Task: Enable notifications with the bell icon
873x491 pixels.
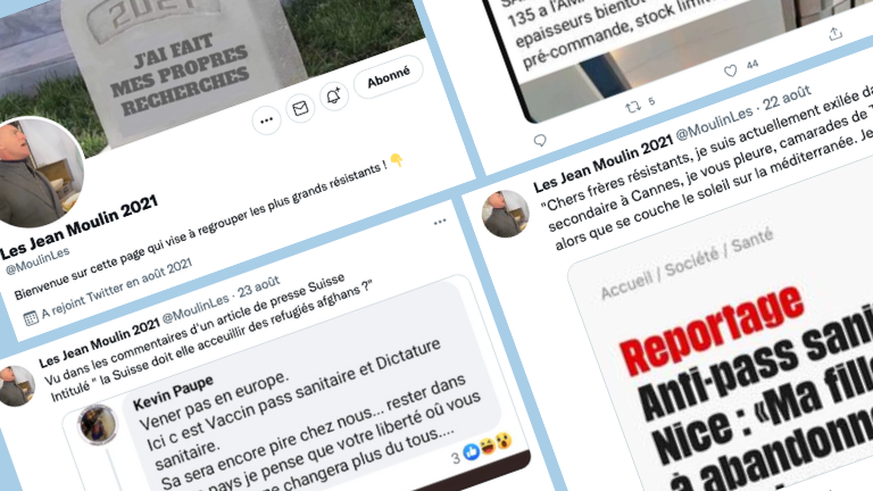Action: [x=333, y=96]
